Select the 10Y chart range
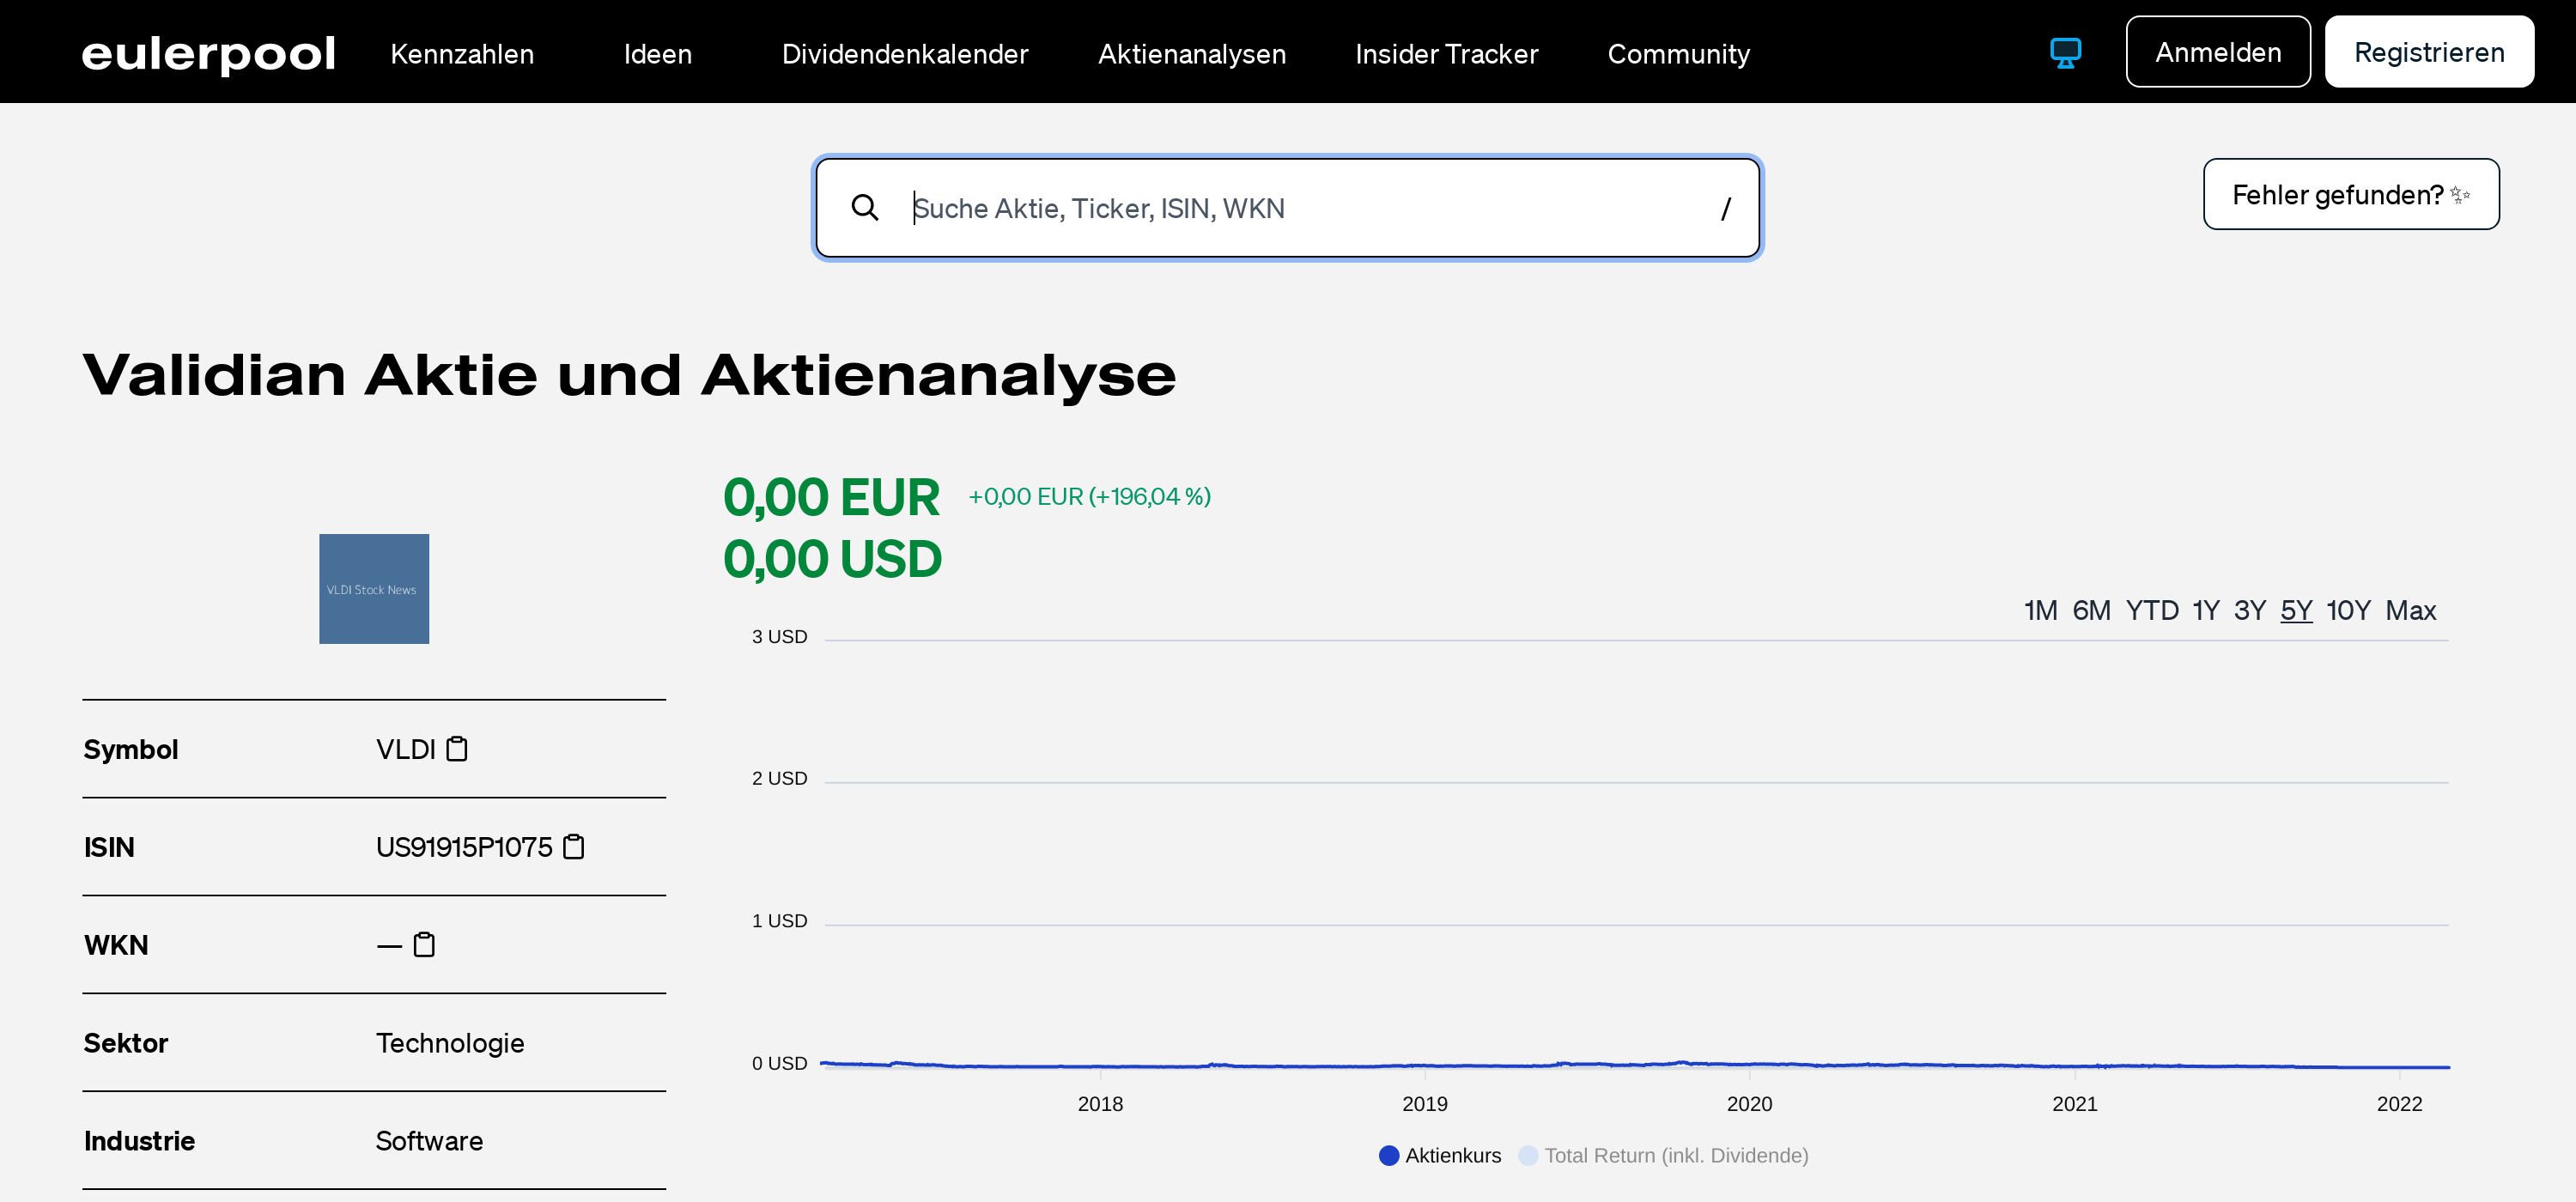The height and width of the screenshot is (1202, 2576). (2347, 610)
